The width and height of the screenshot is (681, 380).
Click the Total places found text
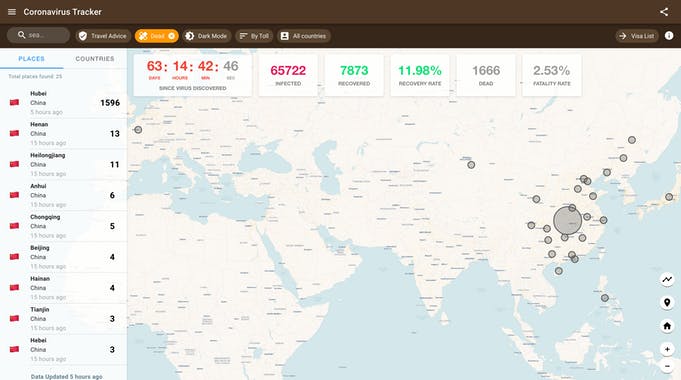(35, 76)
